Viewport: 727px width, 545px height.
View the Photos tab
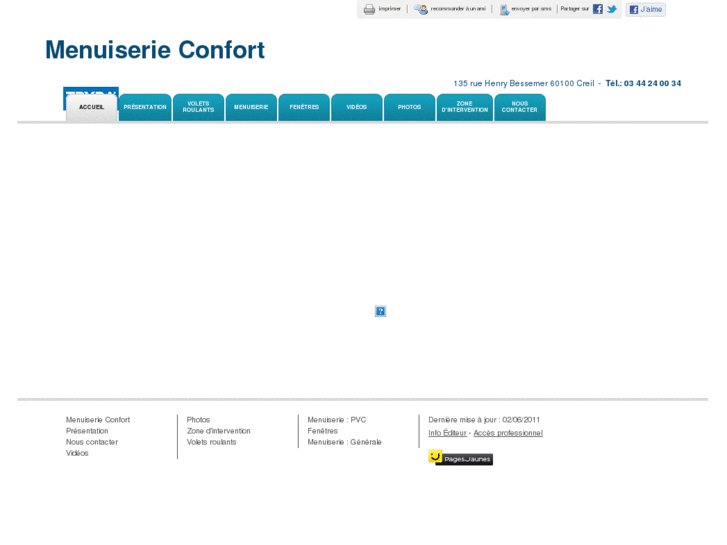pos(410,107)
